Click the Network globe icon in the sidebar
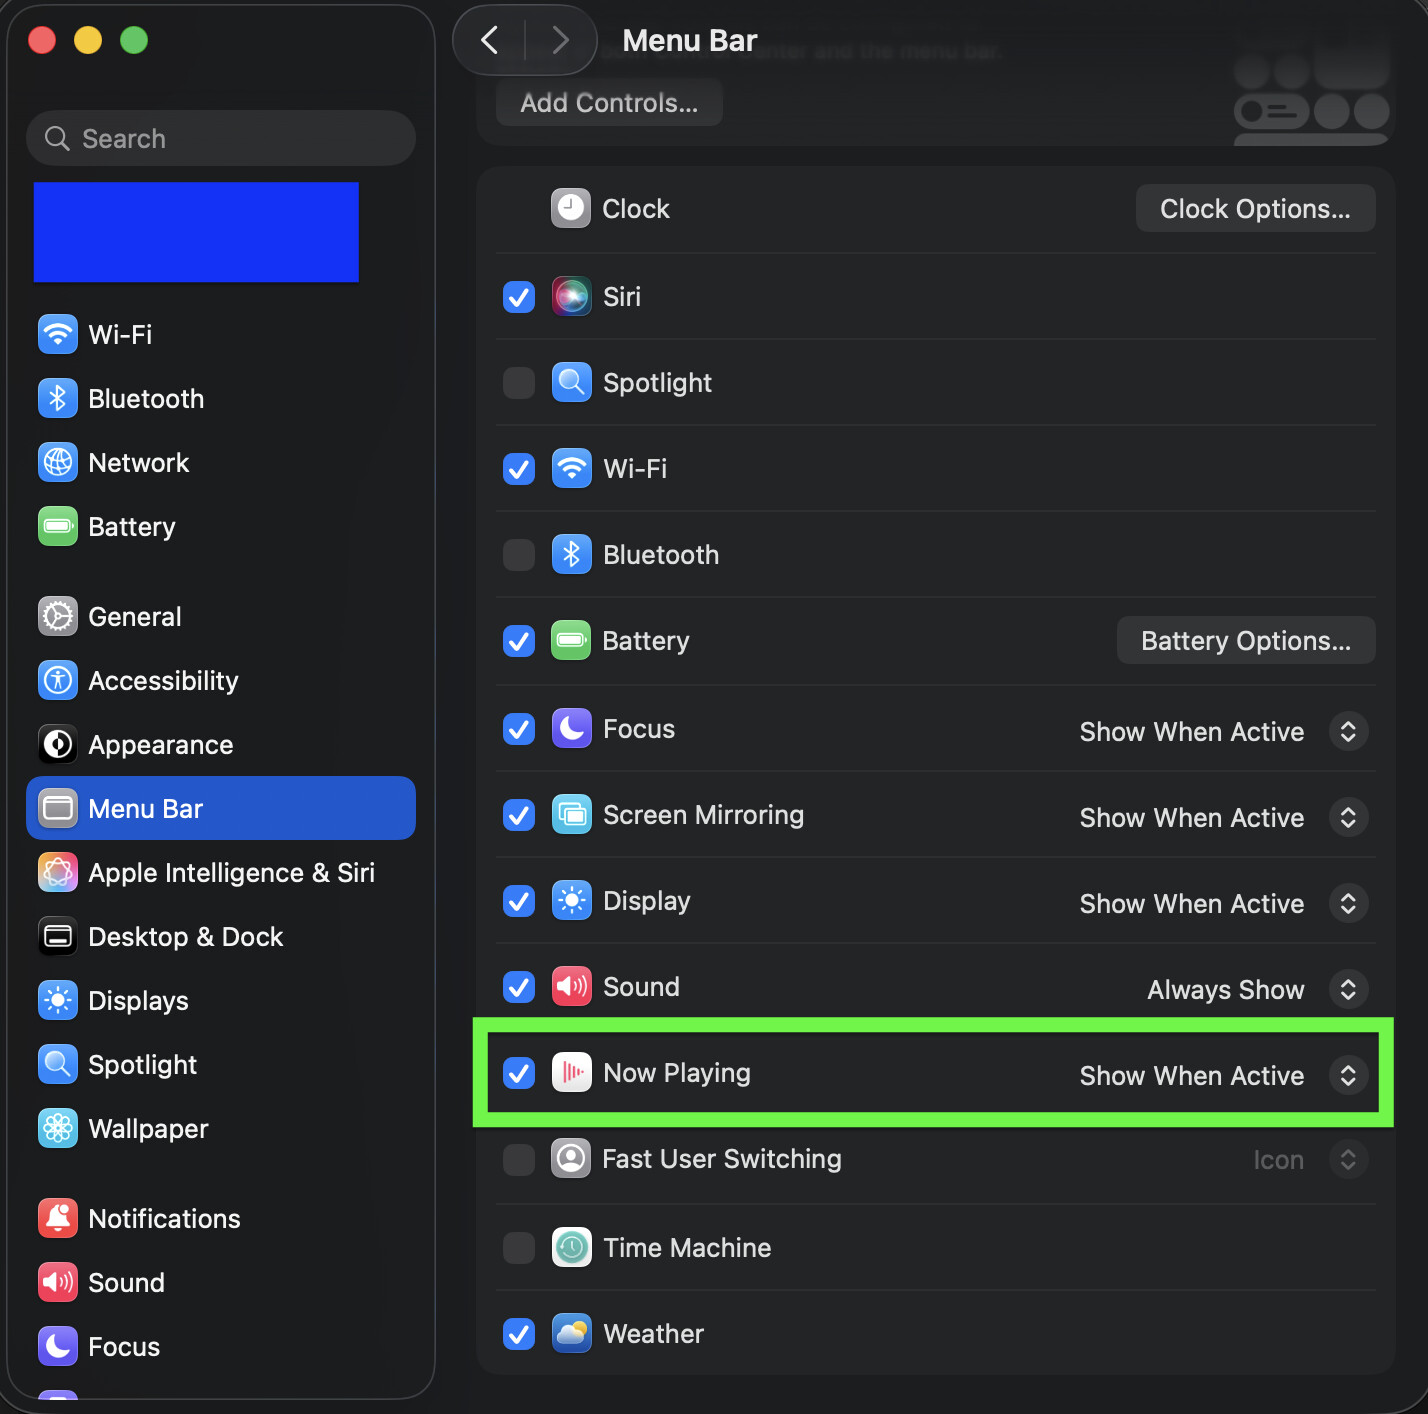This screenshot has width=1428, height=1414. pyautogui.click(x=58, y=462)
